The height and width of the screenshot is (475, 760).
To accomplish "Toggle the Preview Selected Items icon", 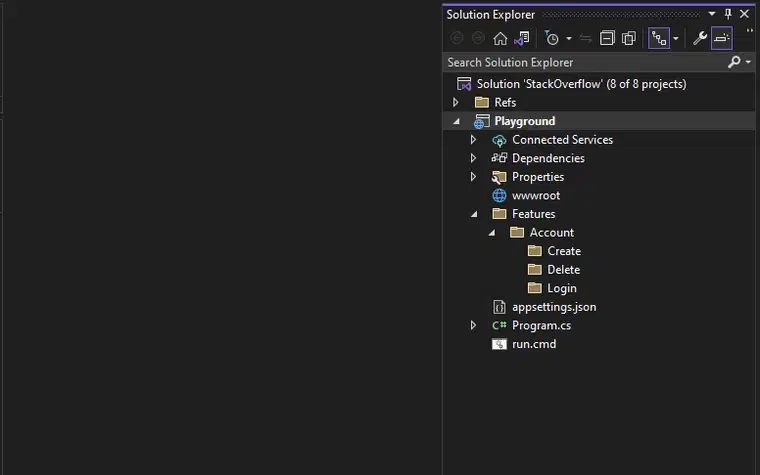I will [722, 38].
